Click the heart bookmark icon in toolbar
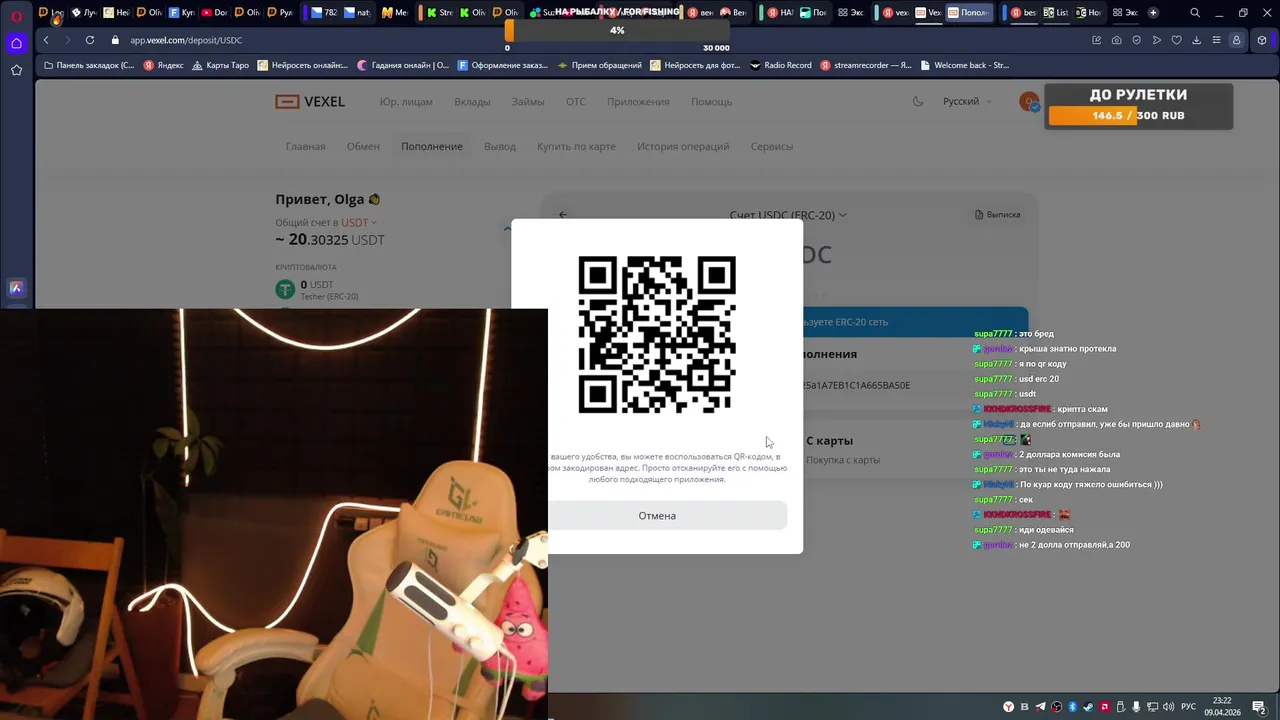The height and width of the screenshot is (720, 1280). pyautogui.click(x=1176, y=40)
